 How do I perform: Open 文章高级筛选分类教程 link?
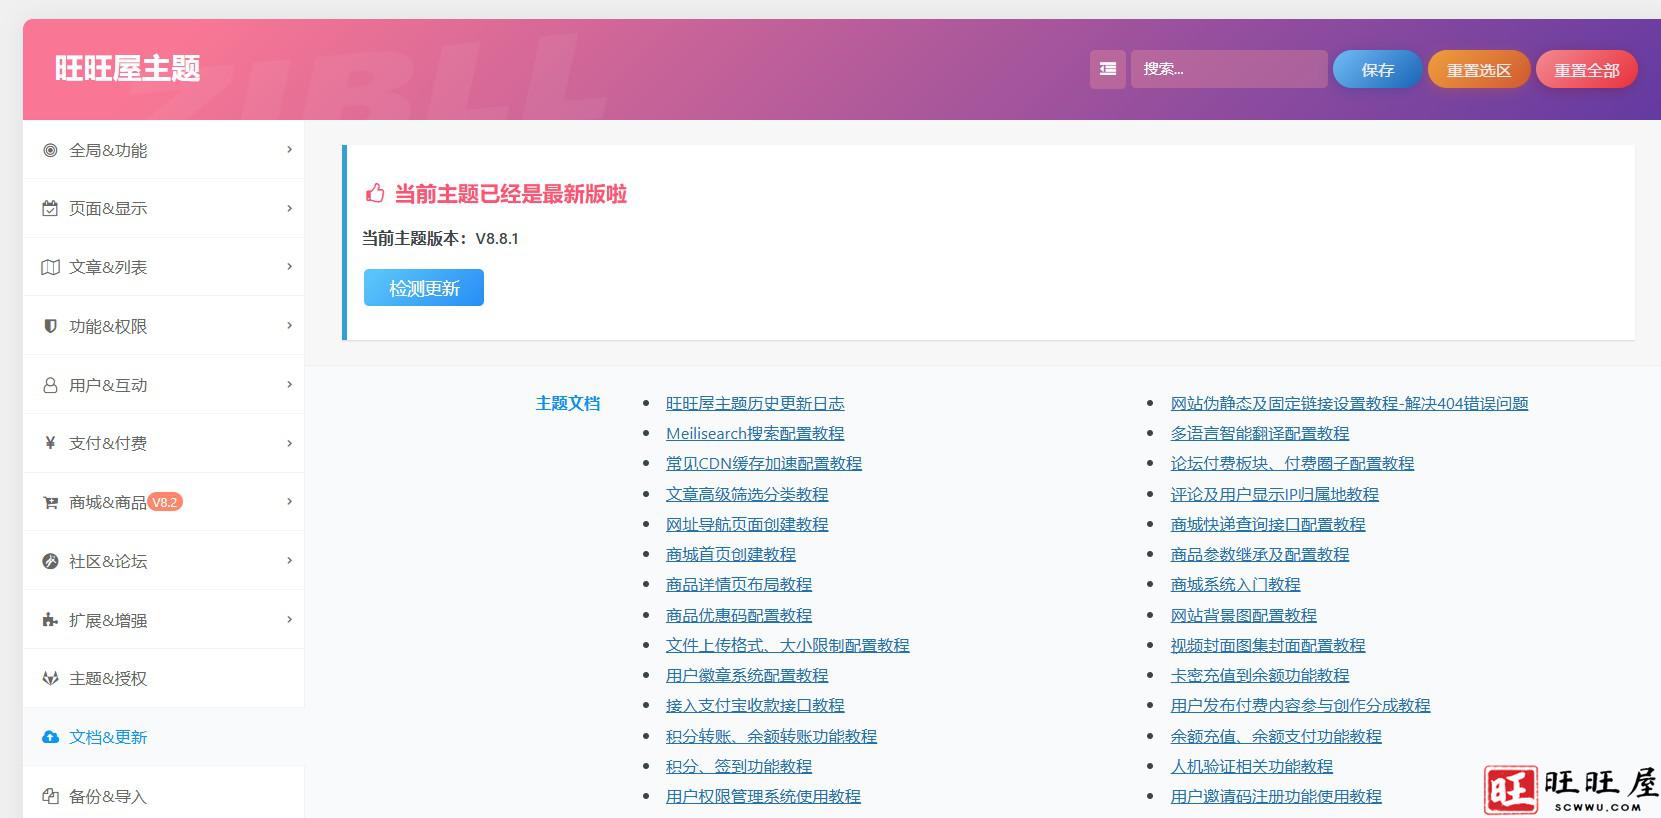point(747,494)
